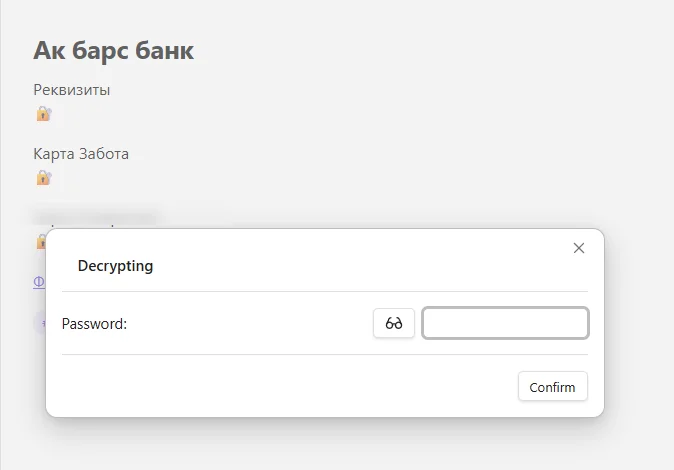
Task: Click empty space left of Confirm button
Action: coord(288,387)
